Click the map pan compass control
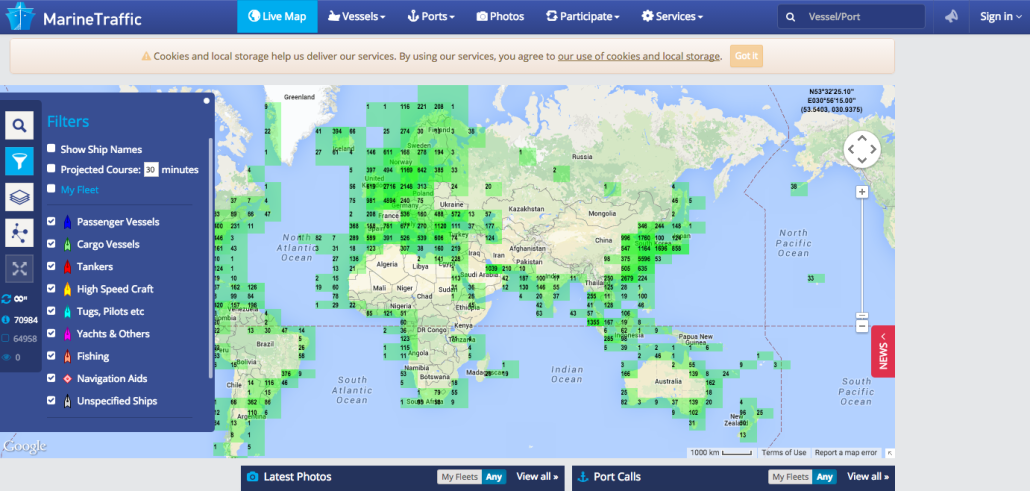This screenshot has height=491, width=1030. [x=862, y=149]
